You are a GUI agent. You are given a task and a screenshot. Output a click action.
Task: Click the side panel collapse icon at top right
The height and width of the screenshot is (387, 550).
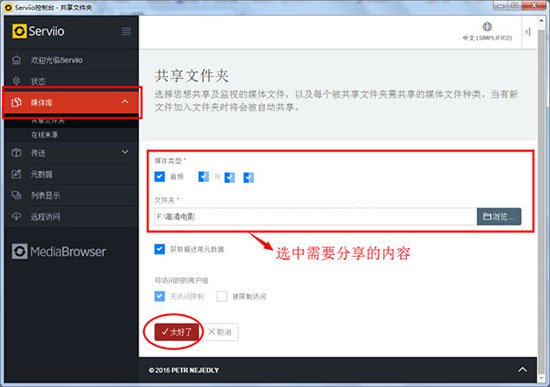coord(528,32)
